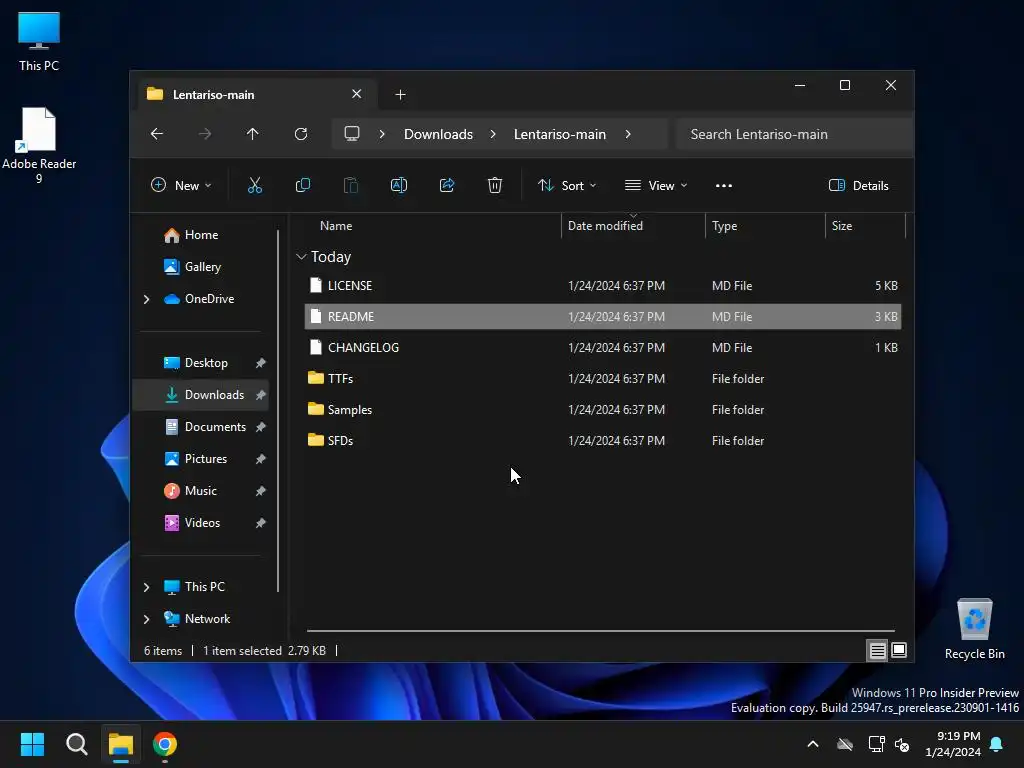The width and height of the screenshot is (1024, 768).
Task: Select Adobe Reader 9 desktop shortcut
Action: point(39,145)
